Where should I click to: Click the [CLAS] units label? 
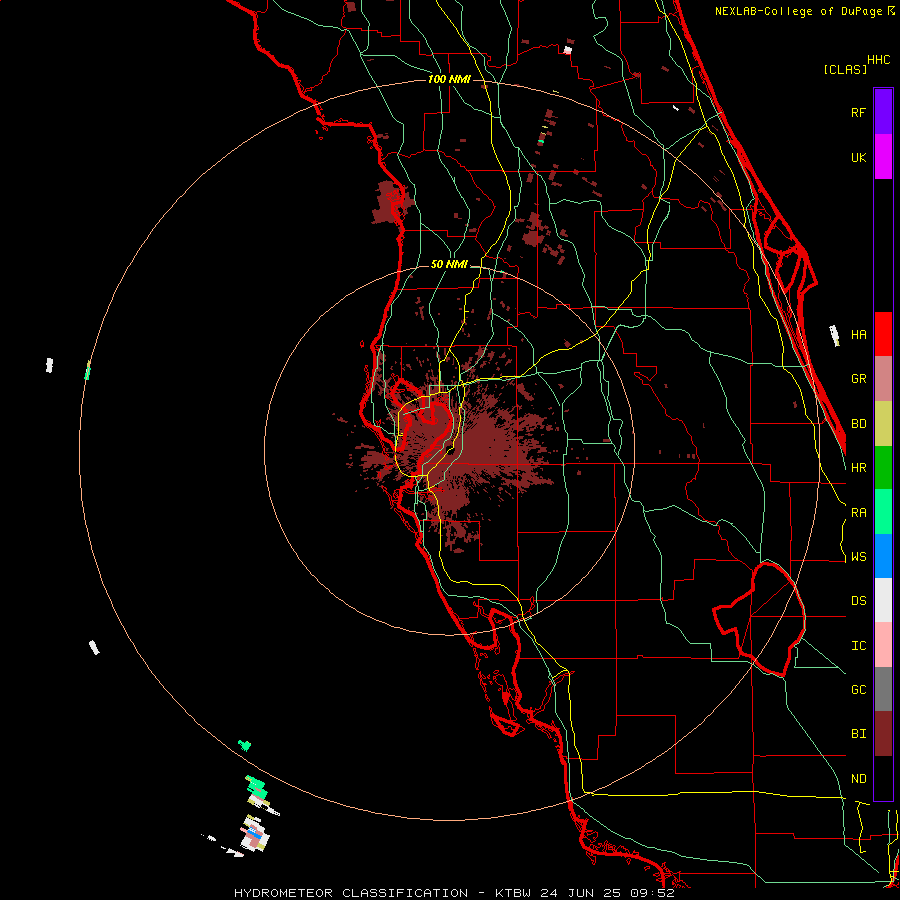[x=845, y=69]
